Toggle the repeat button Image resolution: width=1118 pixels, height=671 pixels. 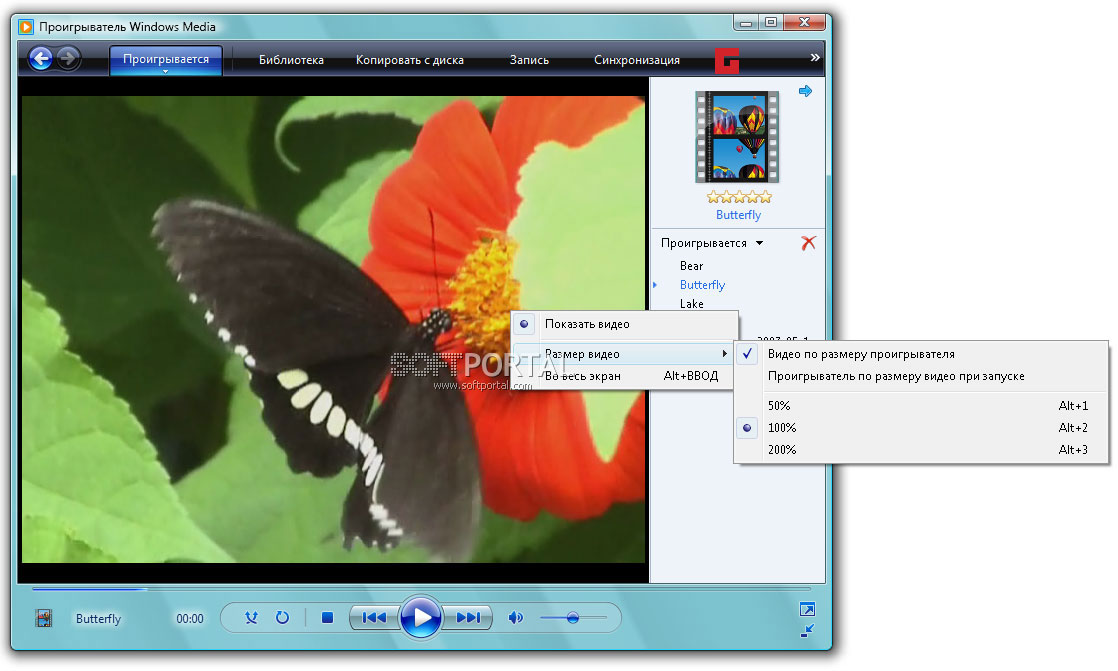tap(282, 618)
